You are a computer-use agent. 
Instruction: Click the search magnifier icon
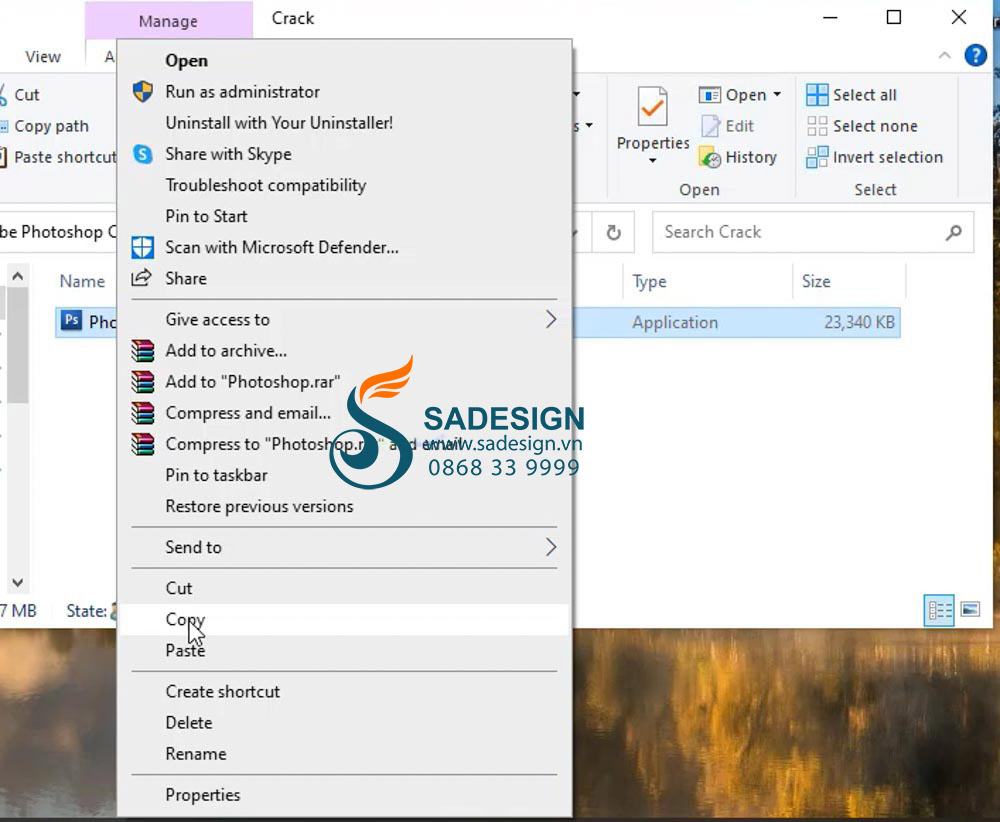[x=953, y=233]
